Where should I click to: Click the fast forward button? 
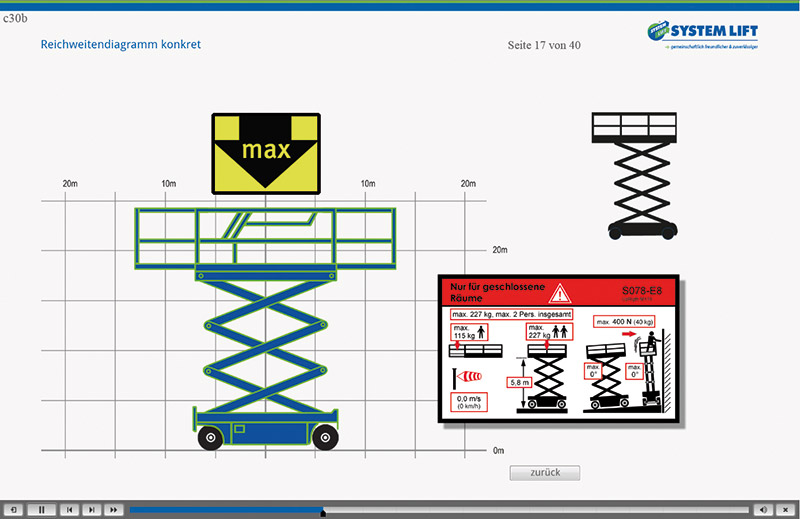pyautogui.click(x=115, y=510)
